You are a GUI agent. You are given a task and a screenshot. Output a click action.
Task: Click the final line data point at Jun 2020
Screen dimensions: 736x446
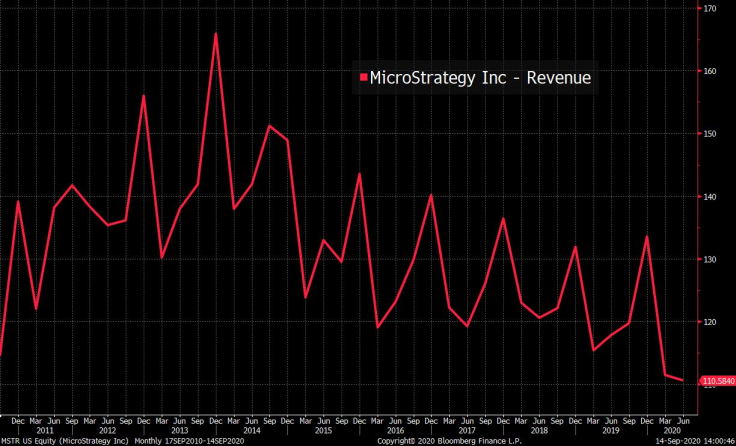click(x=682, y=380)
